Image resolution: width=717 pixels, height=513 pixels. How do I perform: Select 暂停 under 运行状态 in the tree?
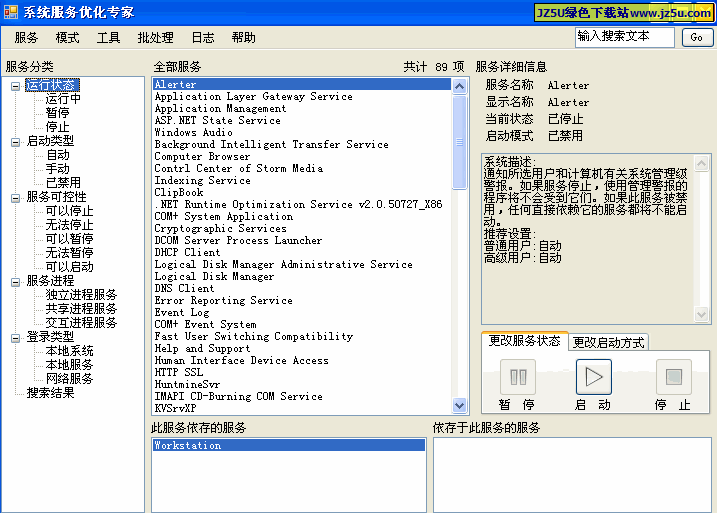click(x=58, y=112)
